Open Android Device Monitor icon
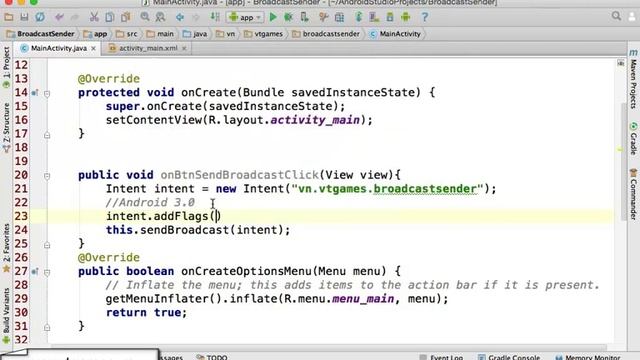This screenshot has height=360, width=640. click(x=405, y=17)
